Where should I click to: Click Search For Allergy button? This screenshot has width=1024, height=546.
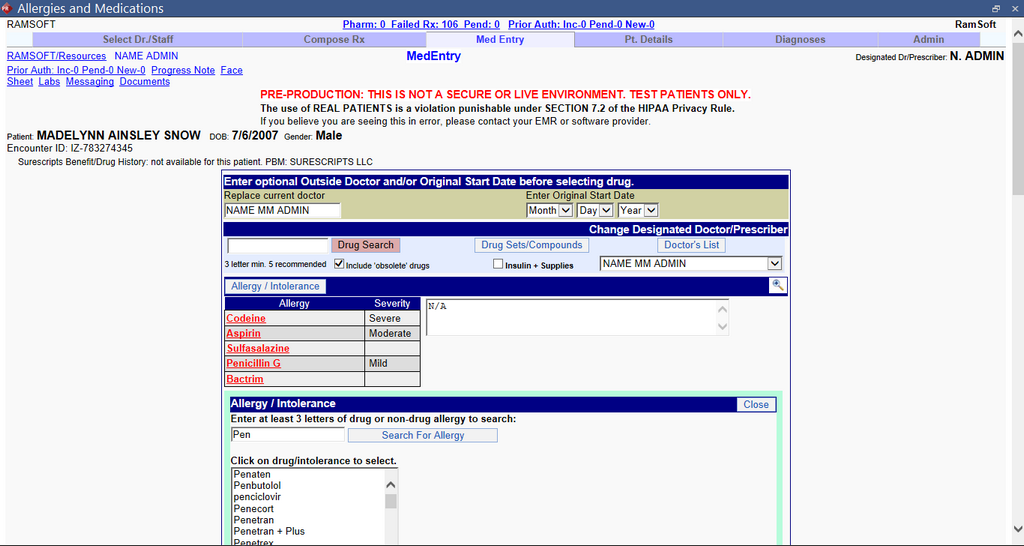[x=422, y=435]
